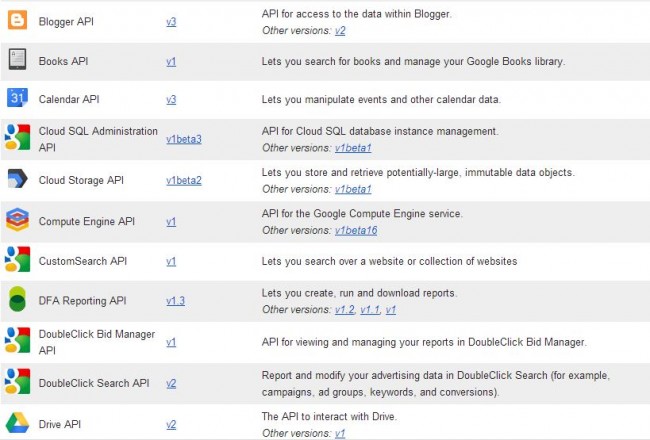Open Blogger API version v3
The image size is (650, 440).
click(171, 22)
